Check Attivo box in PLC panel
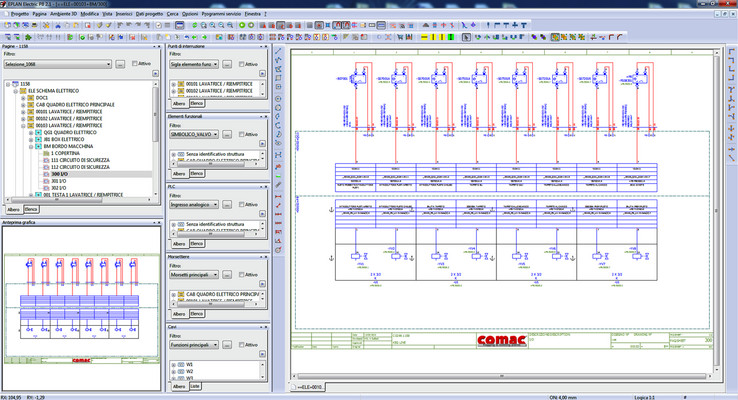Image resolution: width=738 pixels, height=400 pixels. [241, 204]
